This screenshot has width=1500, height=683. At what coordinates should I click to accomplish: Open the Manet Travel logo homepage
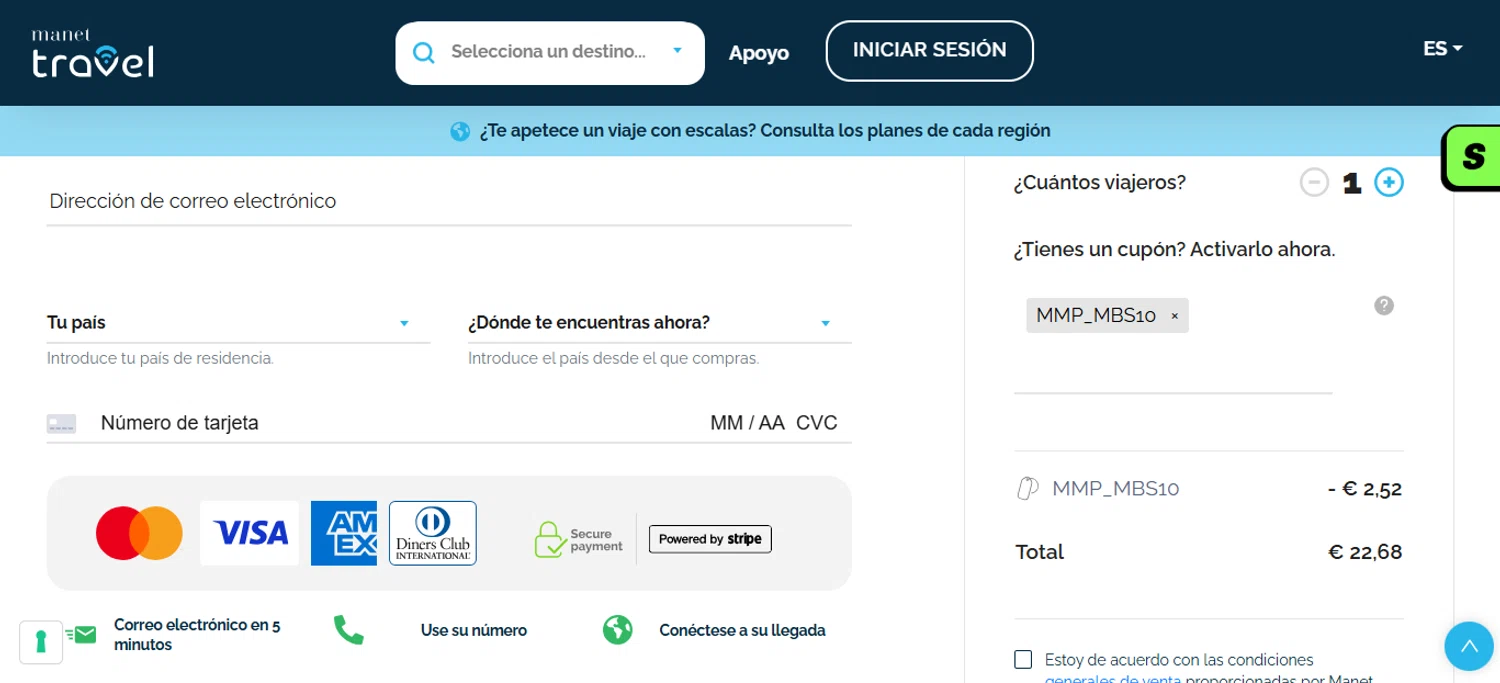(x=92, y=53)
